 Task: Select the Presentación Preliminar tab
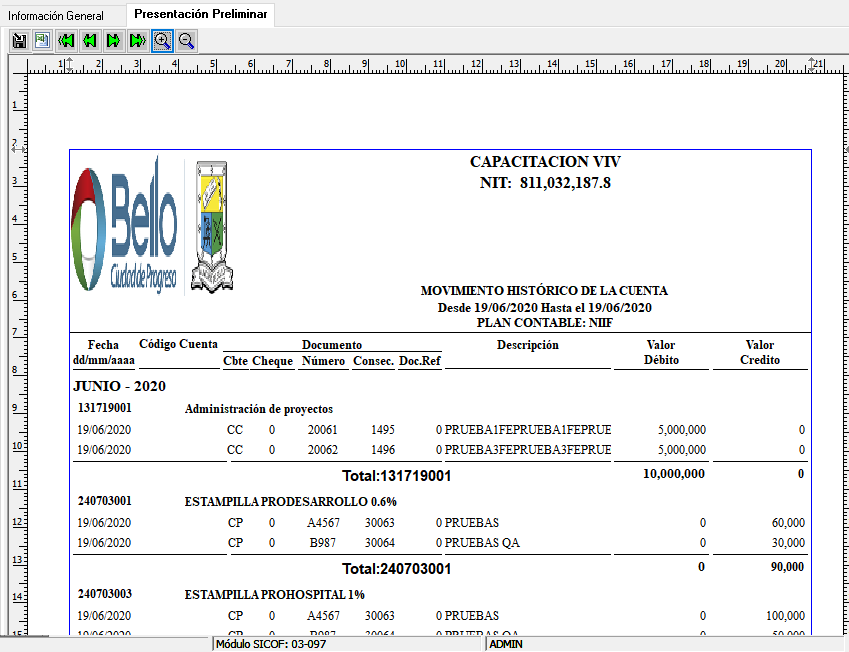pos(201,14)
